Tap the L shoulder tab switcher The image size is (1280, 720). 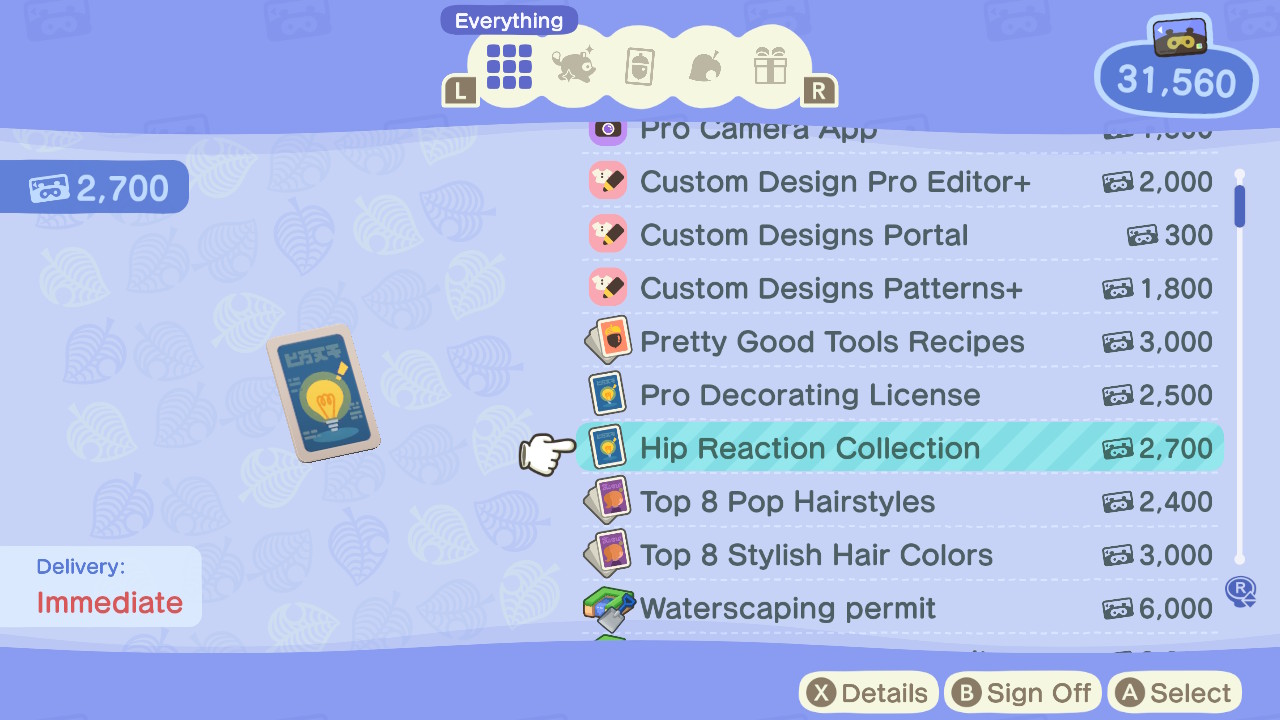[460, 92]
